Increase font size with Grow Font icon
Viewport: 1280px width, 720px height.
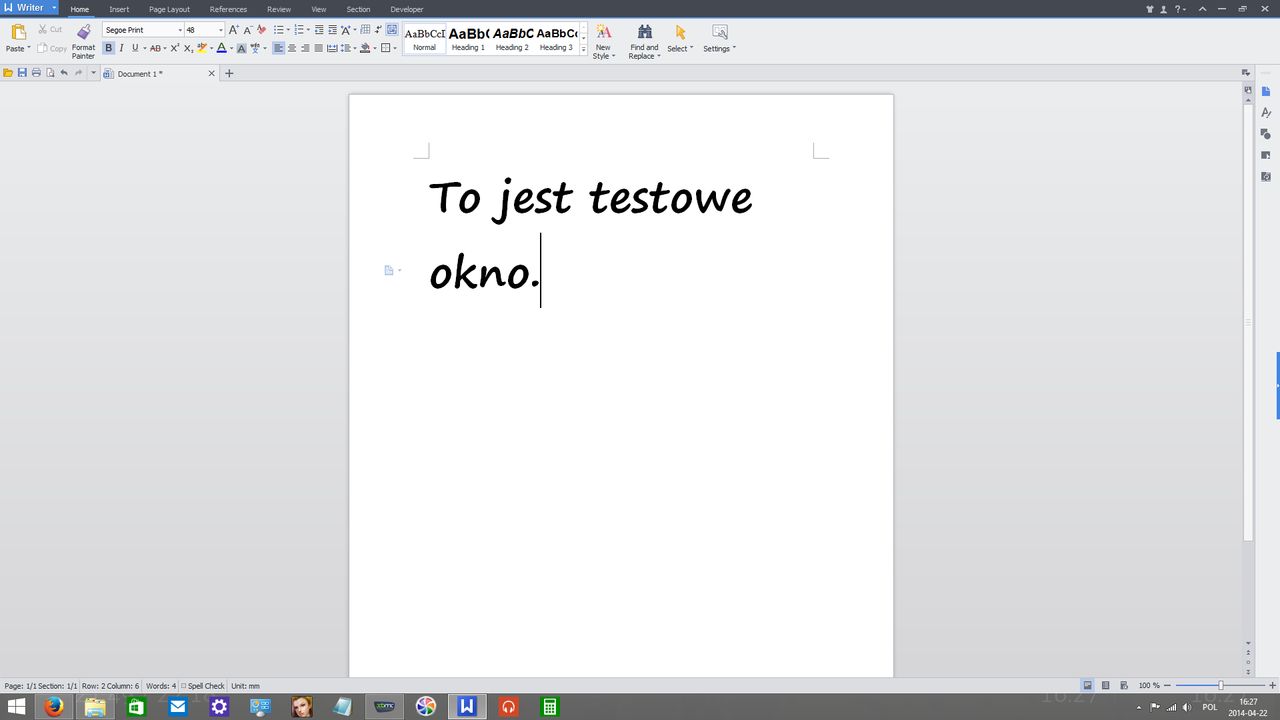point(234,30)
